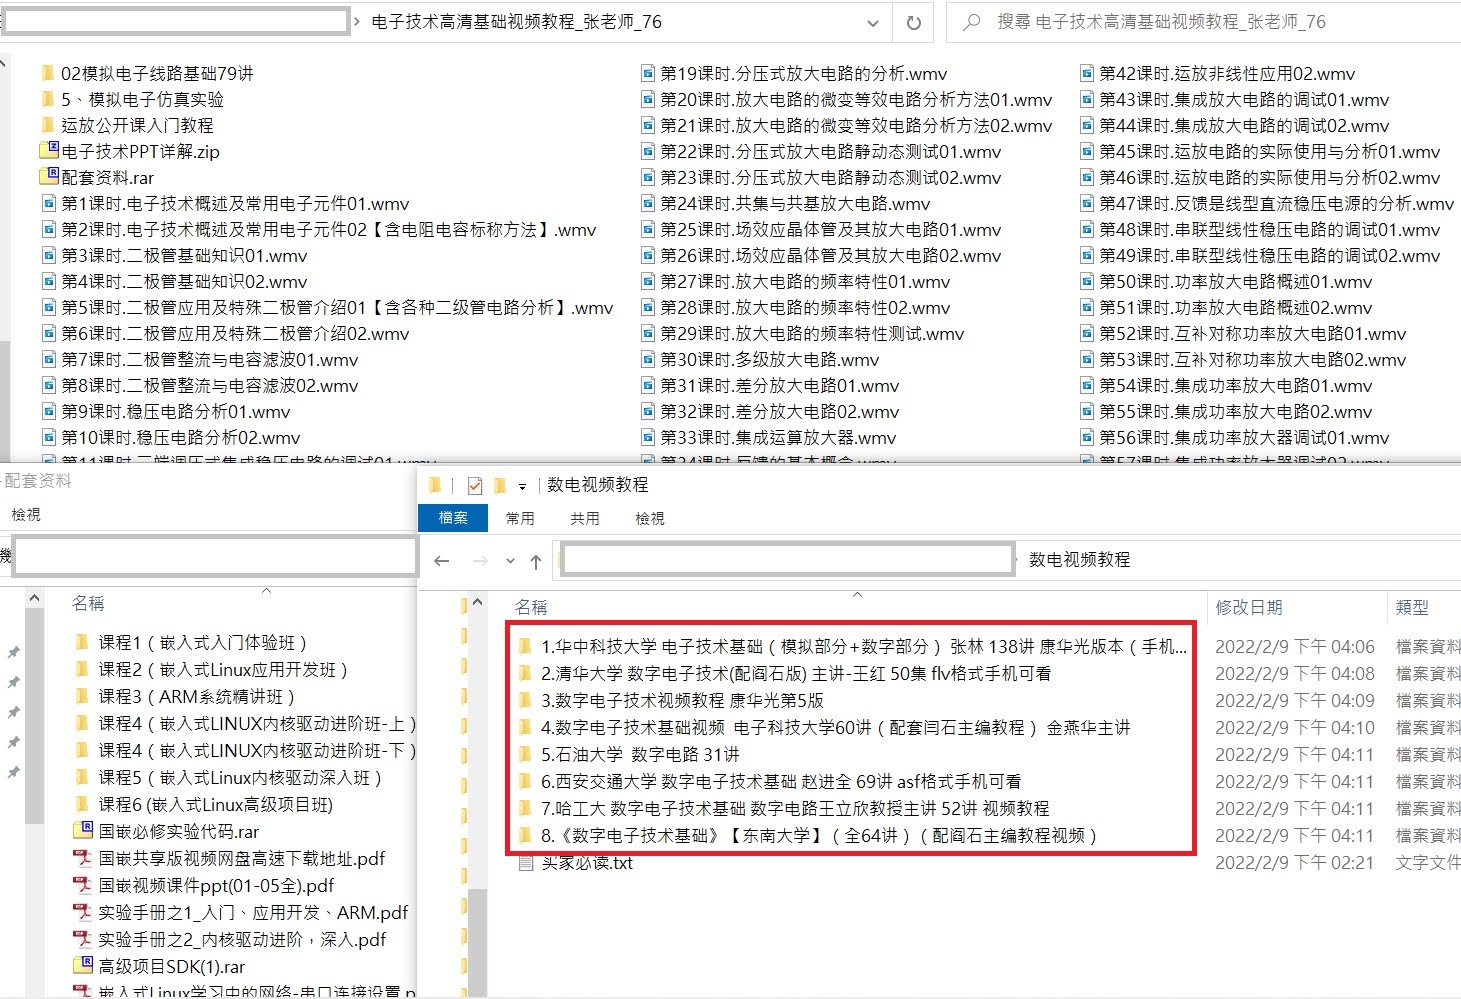Image resolution: width=1461 pixels, height=999 pixels.
Task: Open 檢視 tab in 配套资料 window
Action: (x=26, y=514)
